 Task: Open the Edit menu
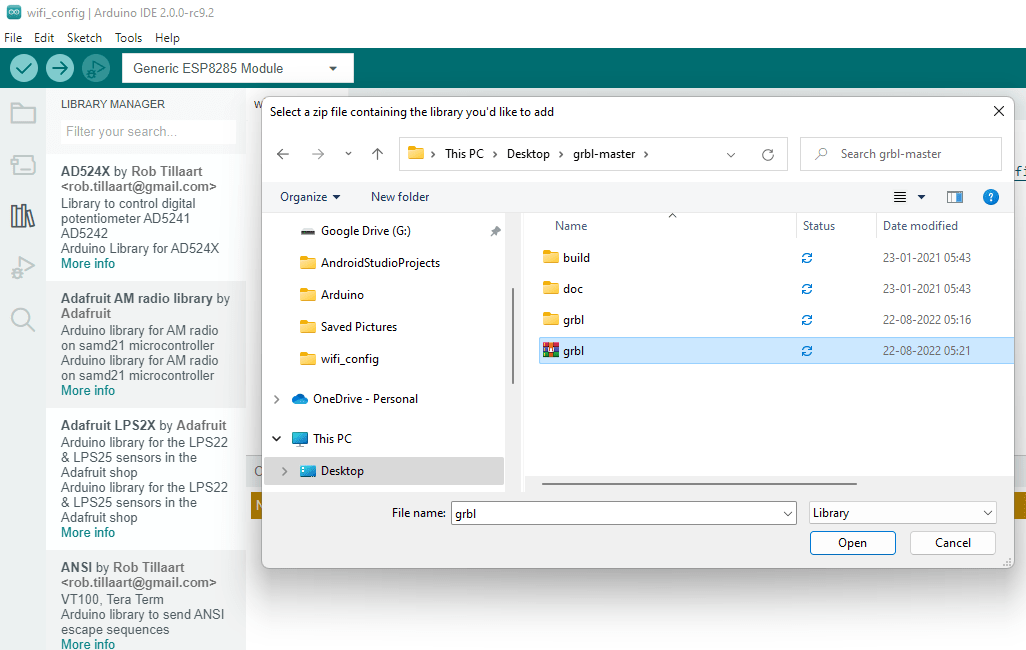pos(44,38)
